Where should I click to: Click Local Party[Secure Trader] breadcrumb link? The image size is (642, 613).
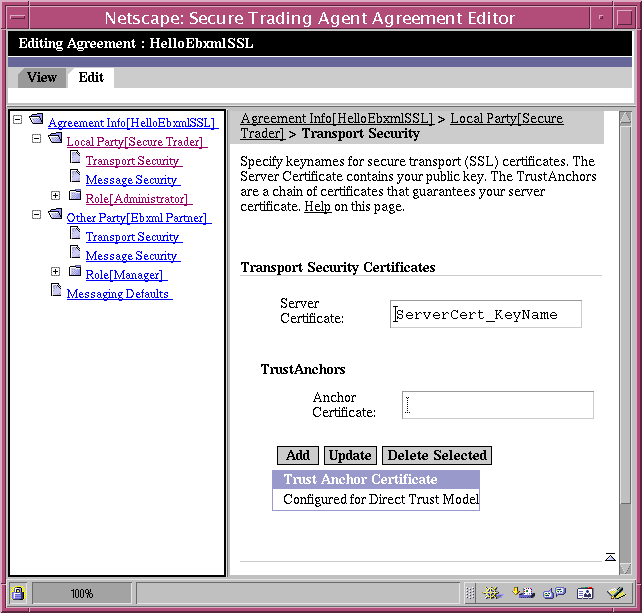pos(506,118)
